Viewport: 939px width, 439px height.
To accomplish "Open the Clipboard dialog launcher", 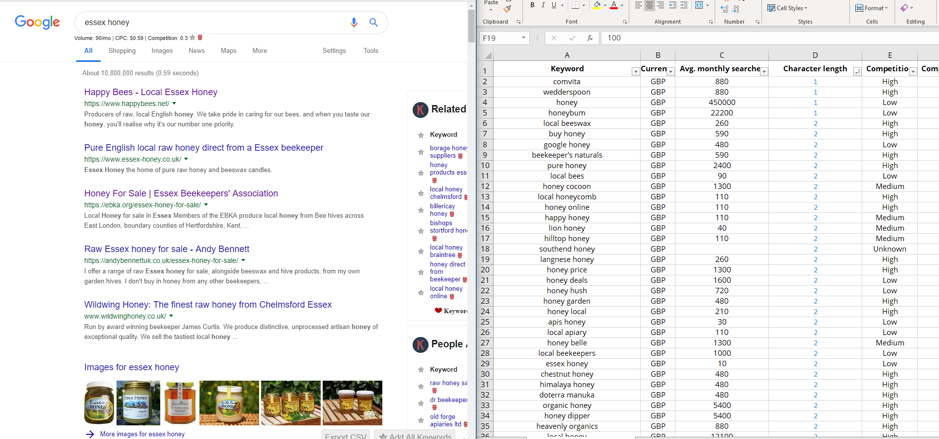I will click(x=520, y=22).
